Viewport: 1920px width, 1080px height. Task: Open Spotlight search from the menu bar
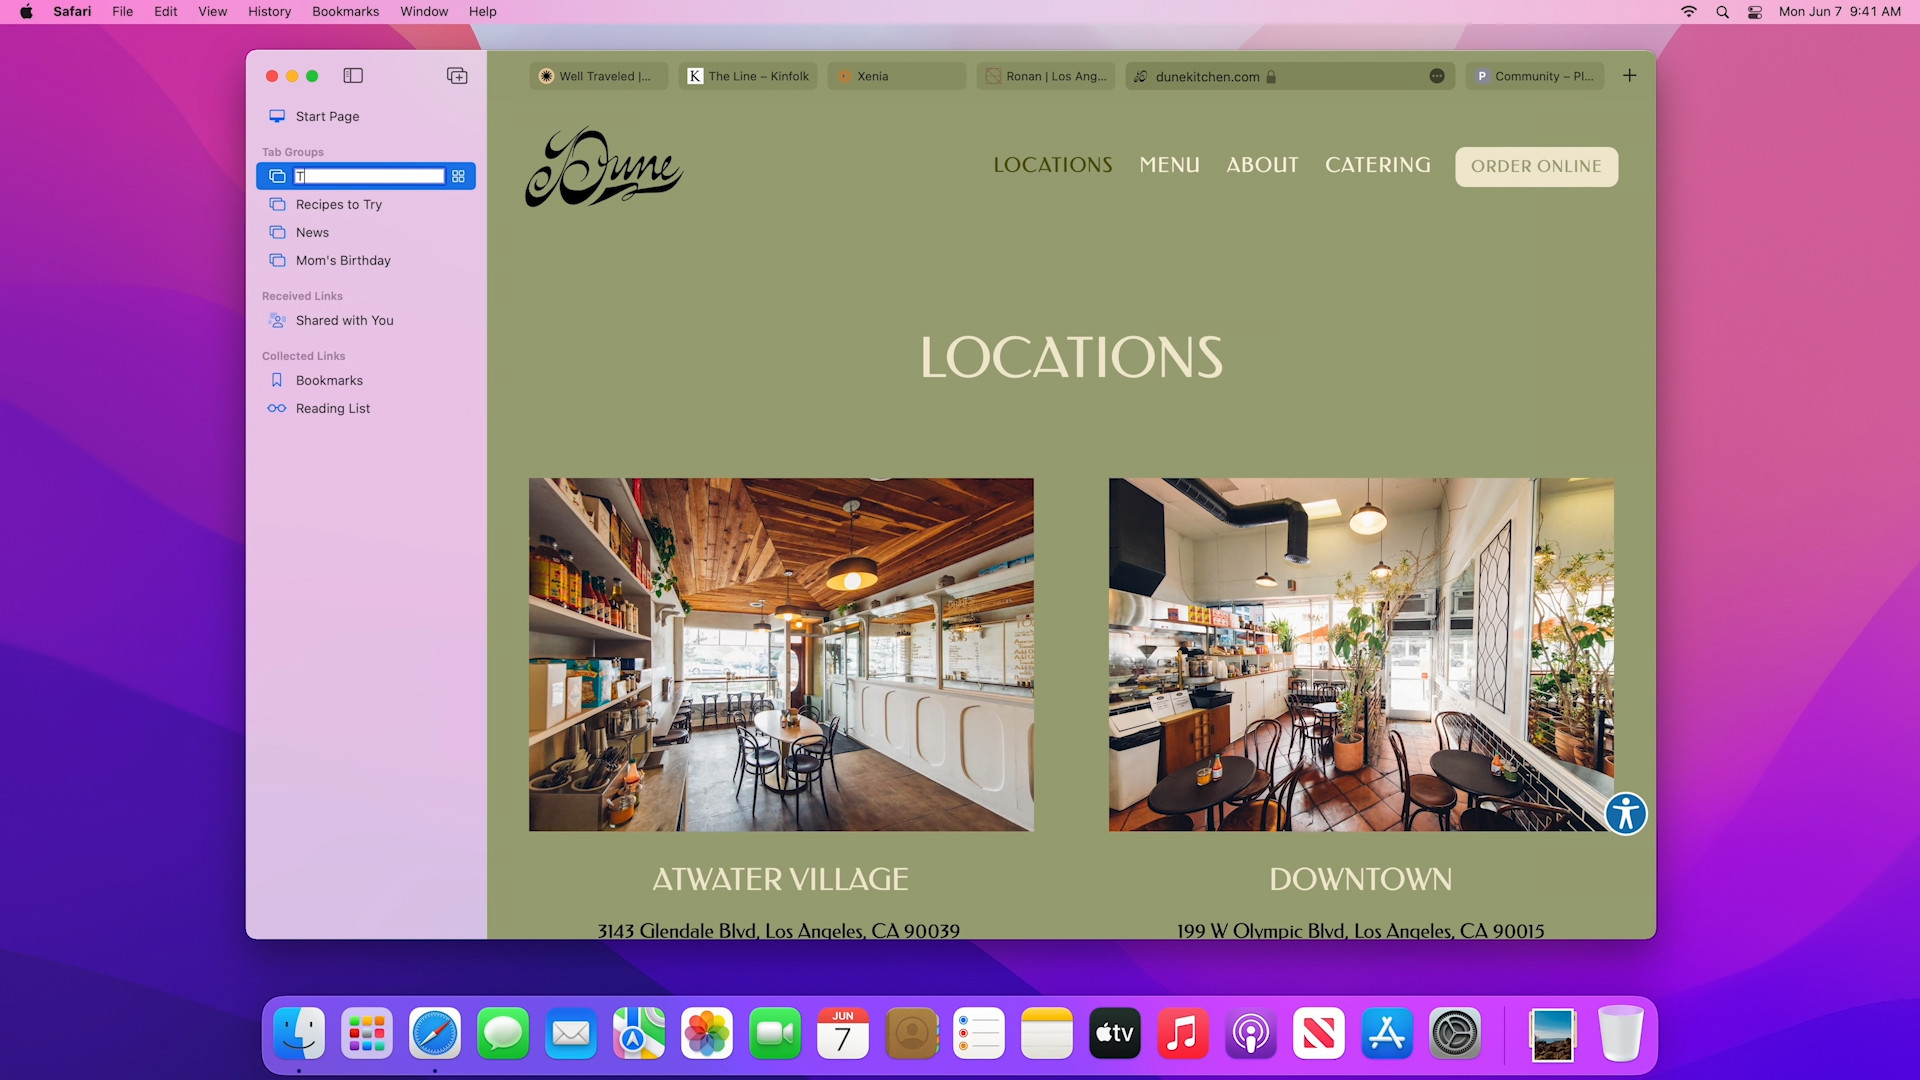coord(1722,12)
